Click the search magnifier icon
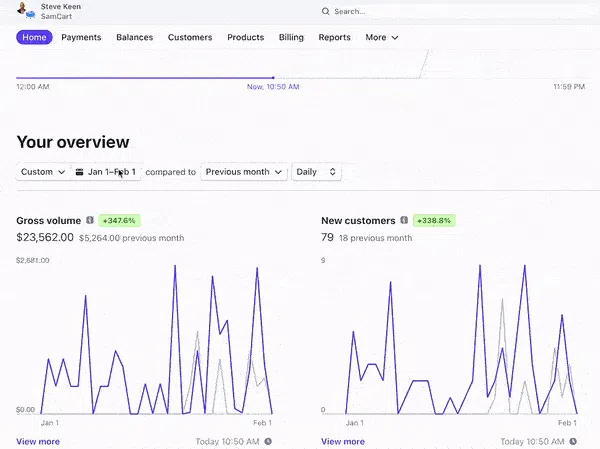Image resolution: width=600 pixels, height=449 pixels. [x=326, y=12]
